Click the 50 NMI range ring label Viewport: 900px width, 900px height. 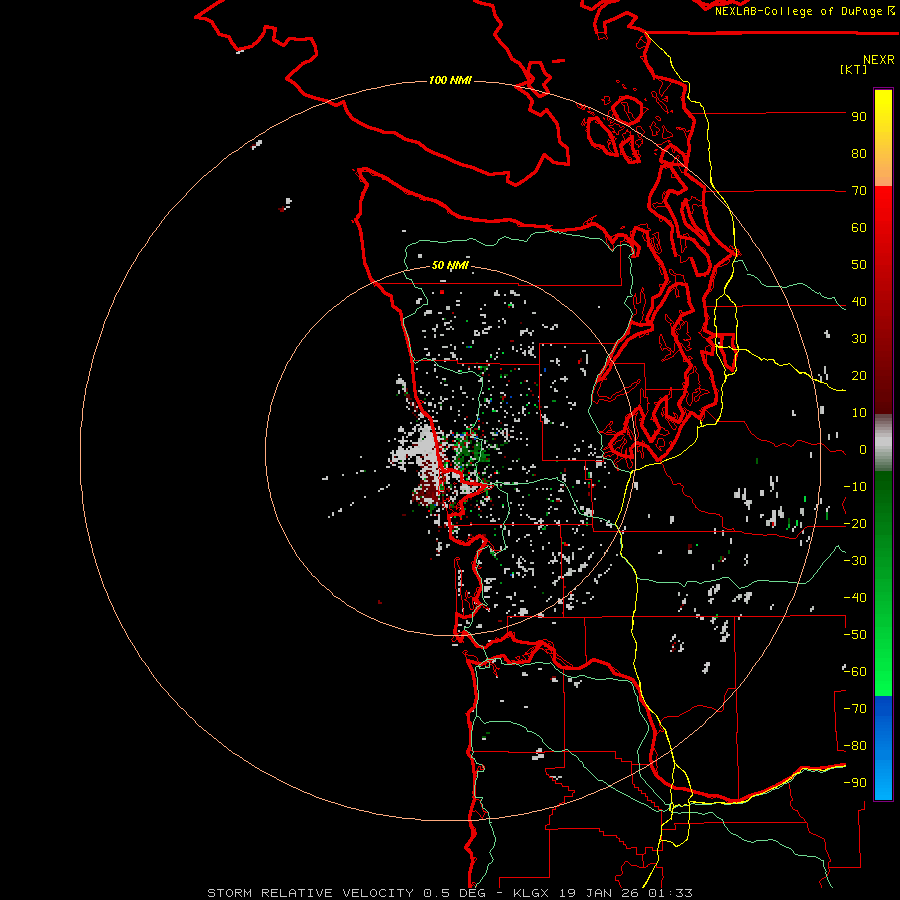tap(450, 265)
